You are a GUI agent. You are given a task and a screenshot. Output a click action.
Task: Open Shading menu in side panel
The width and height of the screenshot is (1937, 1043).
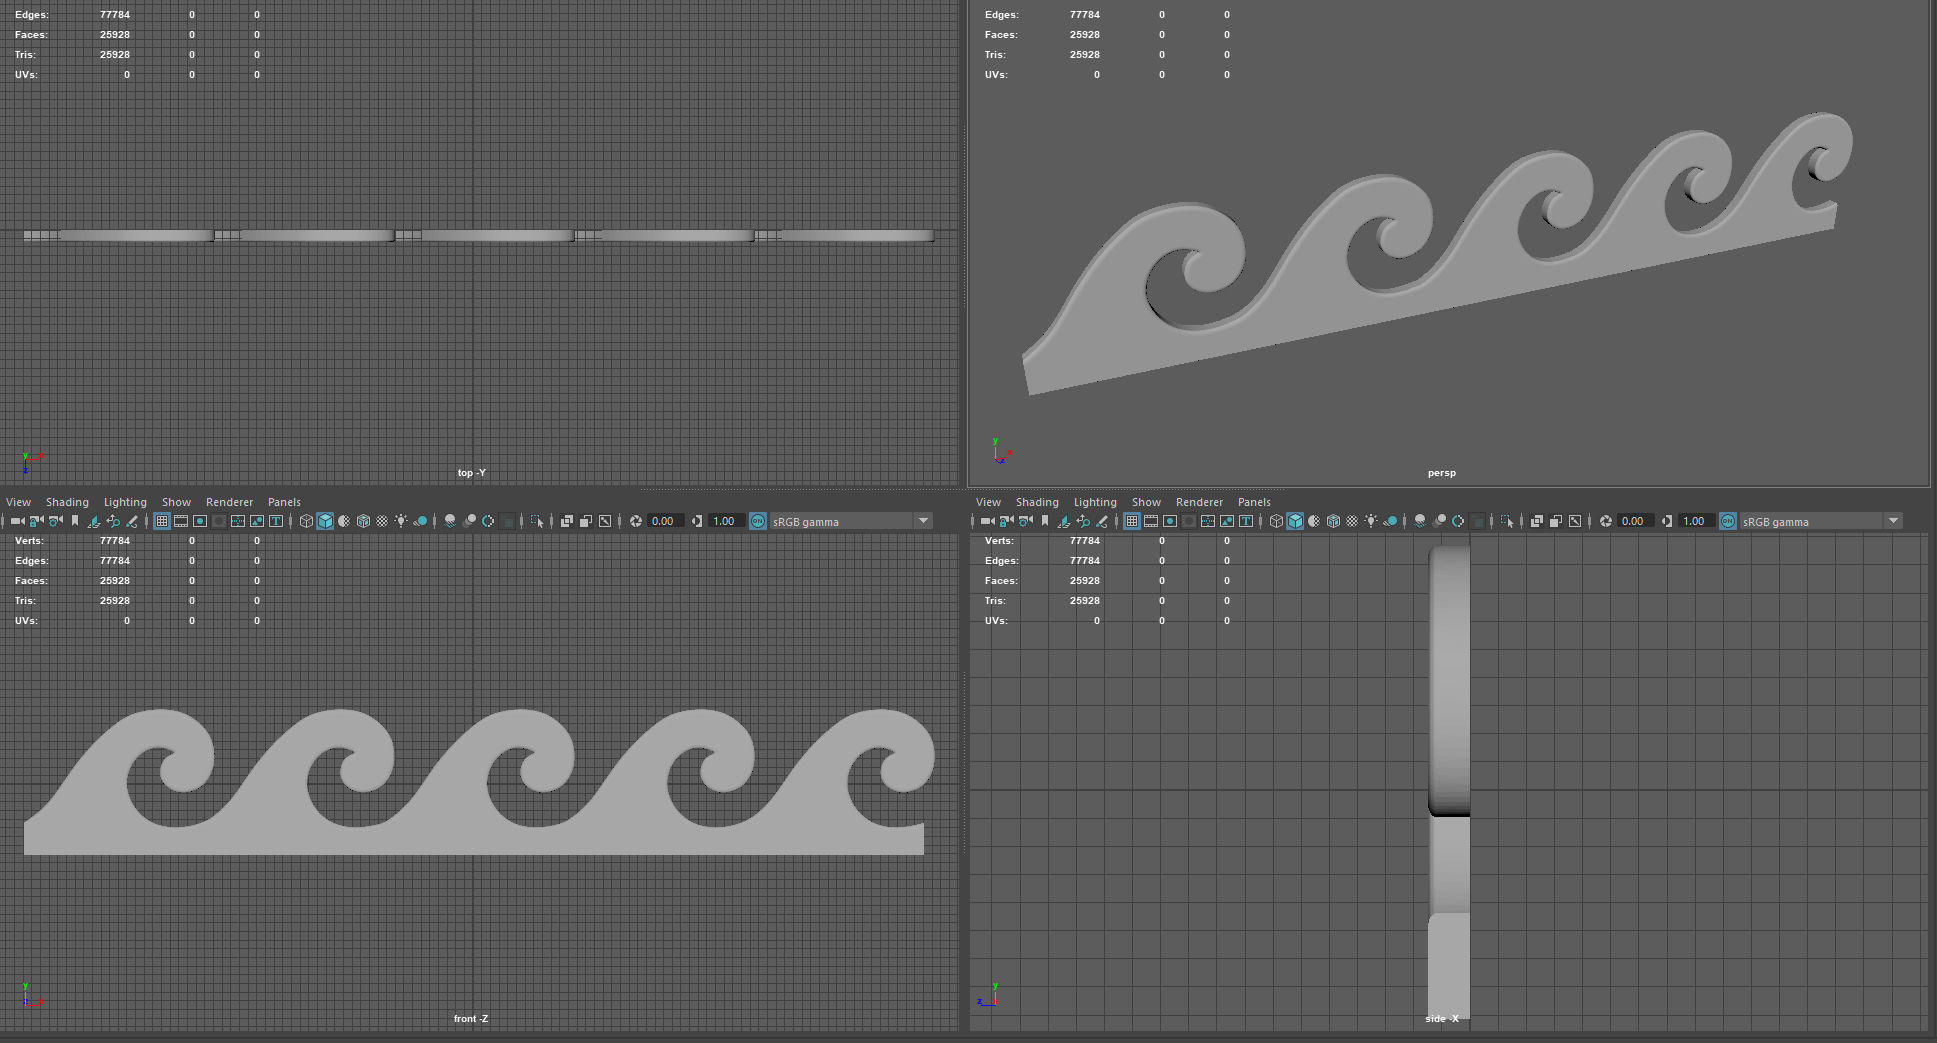coord(1037,502)
